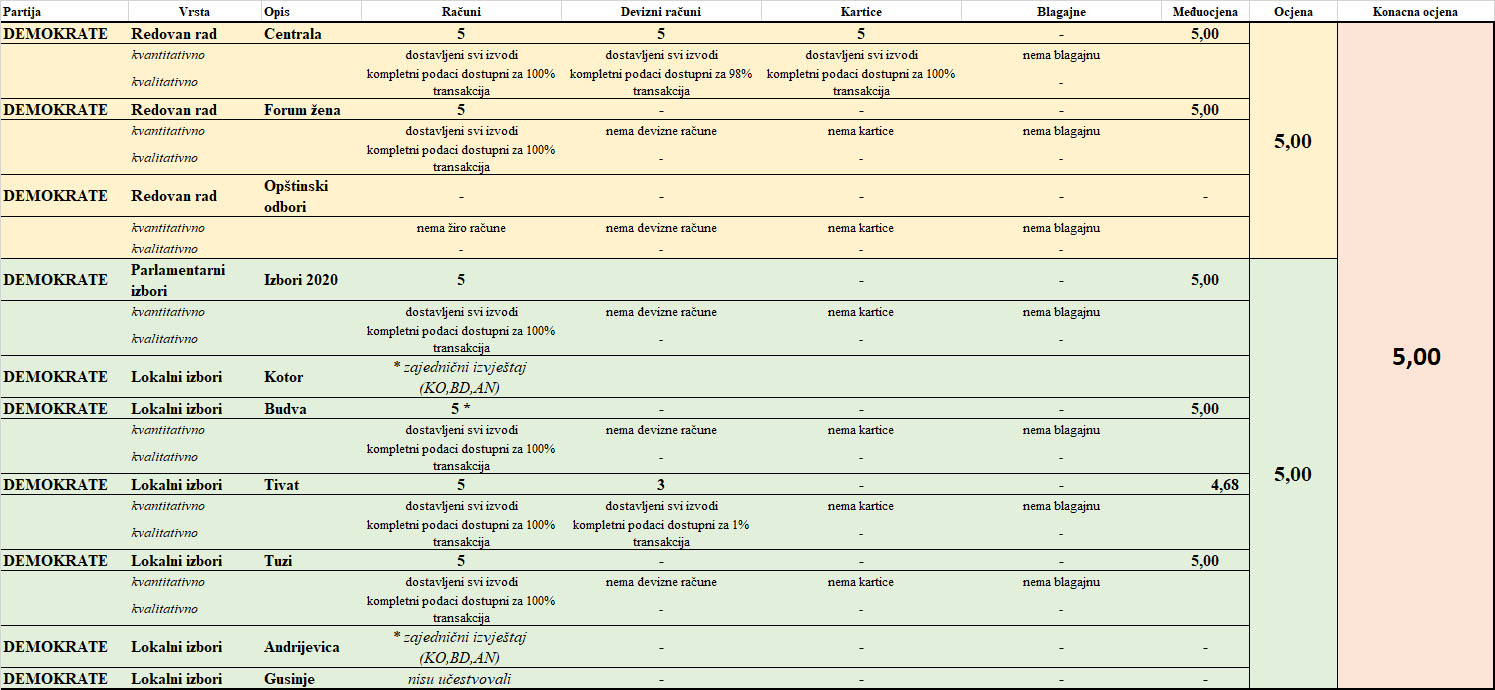The image size is (1495, 690).
Task: Click the "Forum žena" cell
Action: (x=302, y=110)
